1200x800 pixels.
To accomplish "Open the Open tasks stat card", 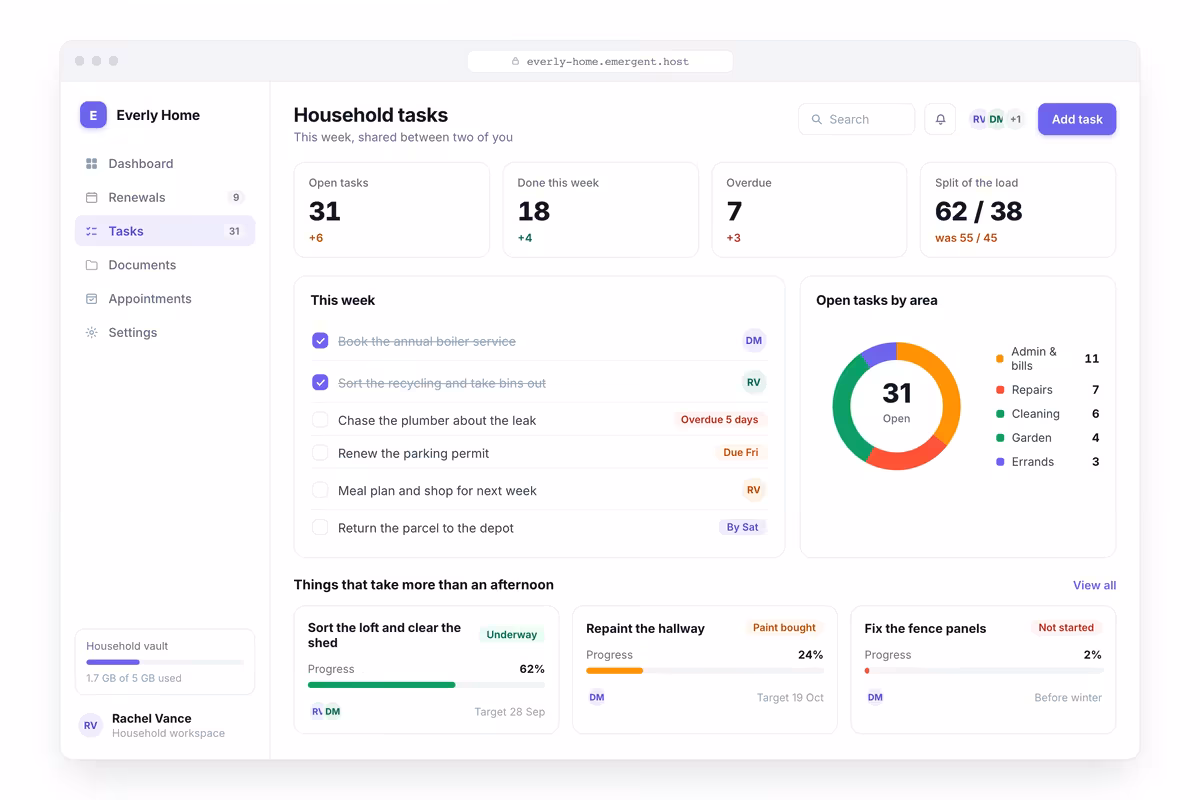I will 392,210.
